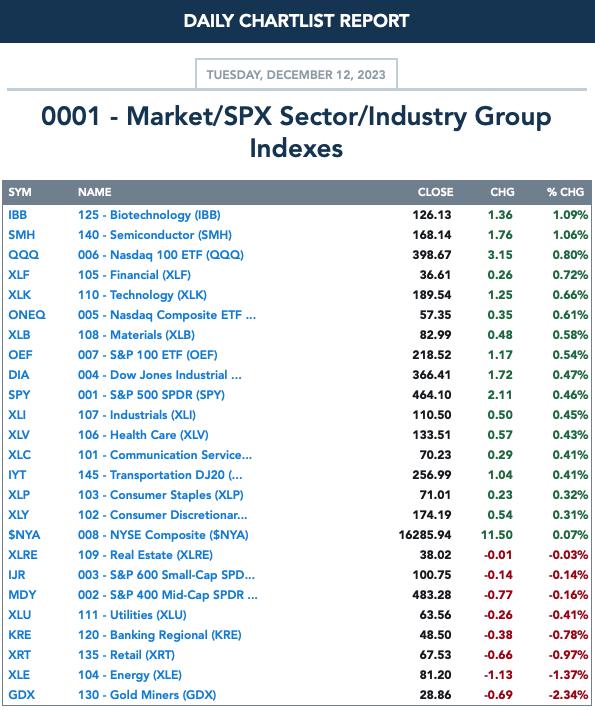Open 105 - Financial (XLF) chart

[134, 274]
